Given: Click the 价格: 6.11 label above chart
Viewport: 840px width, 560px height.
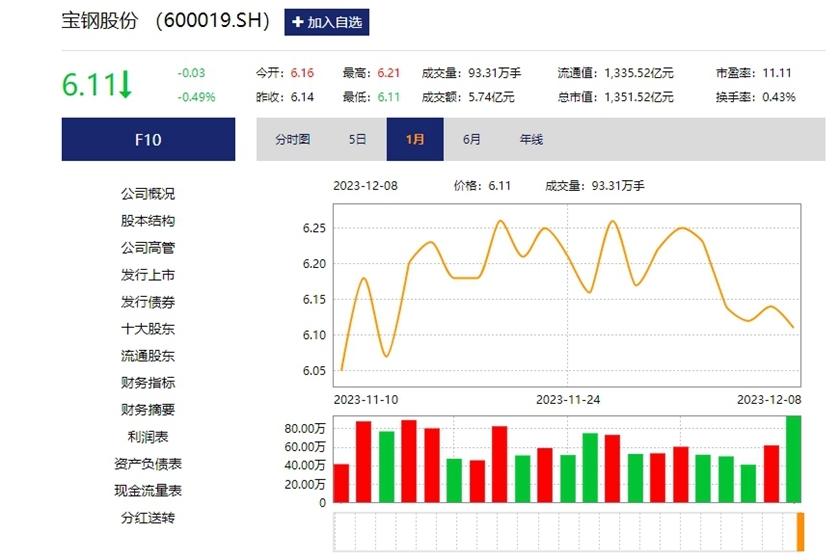Looking at the screenshot, I should (x=482, y=186).
